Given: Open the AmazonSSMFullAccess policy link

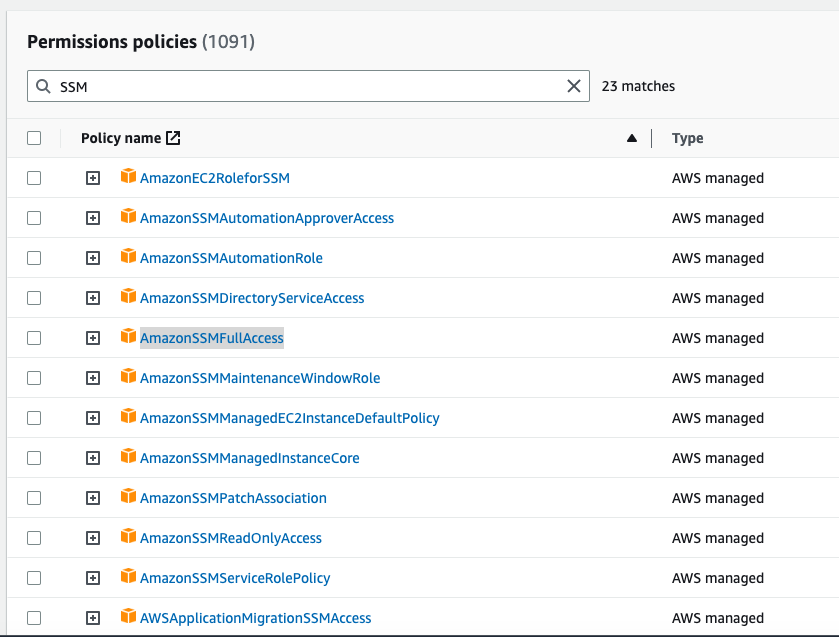Looking at the screenshot, I should point(211,338).
